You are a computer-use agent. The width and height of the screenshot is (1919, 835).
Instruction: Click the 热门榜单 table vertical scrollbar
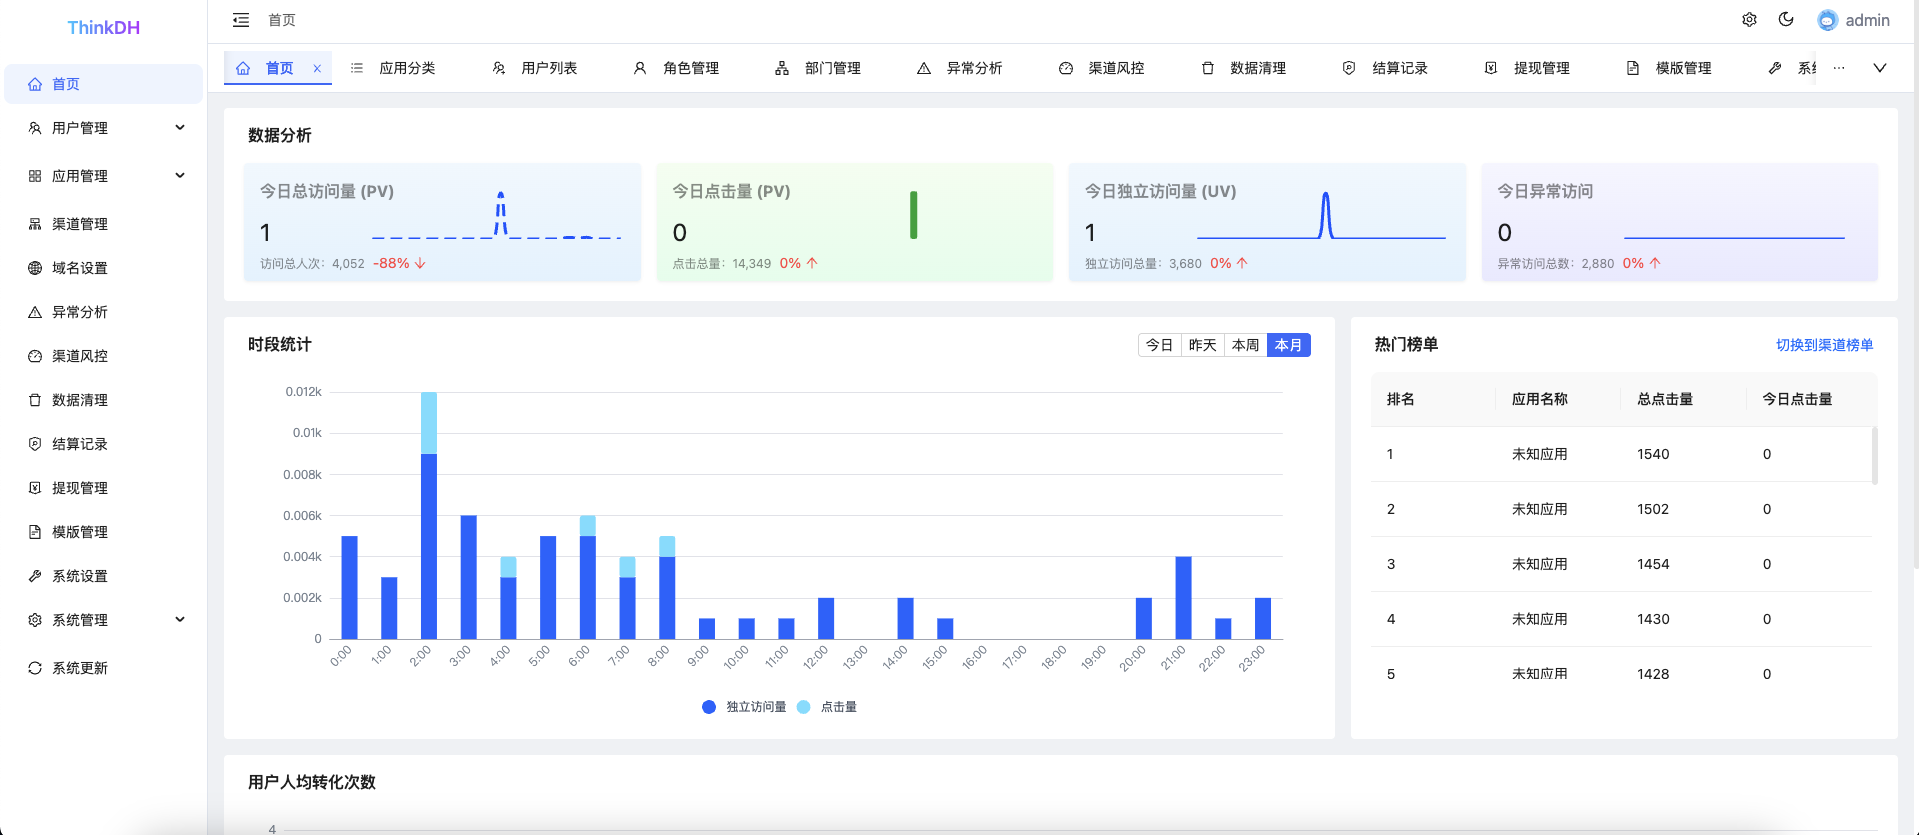click(x=1874, y=456)
